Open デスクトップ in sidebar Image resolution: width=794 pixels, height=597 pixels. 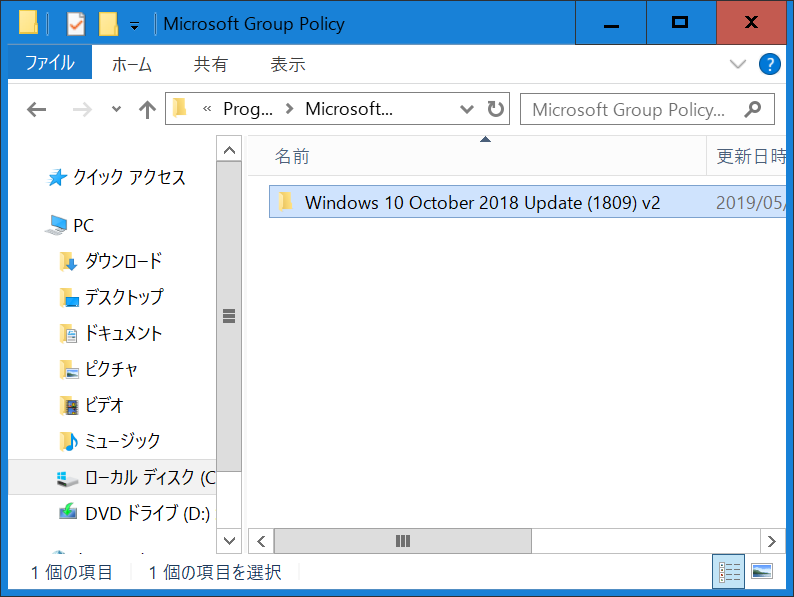(124, 297)
